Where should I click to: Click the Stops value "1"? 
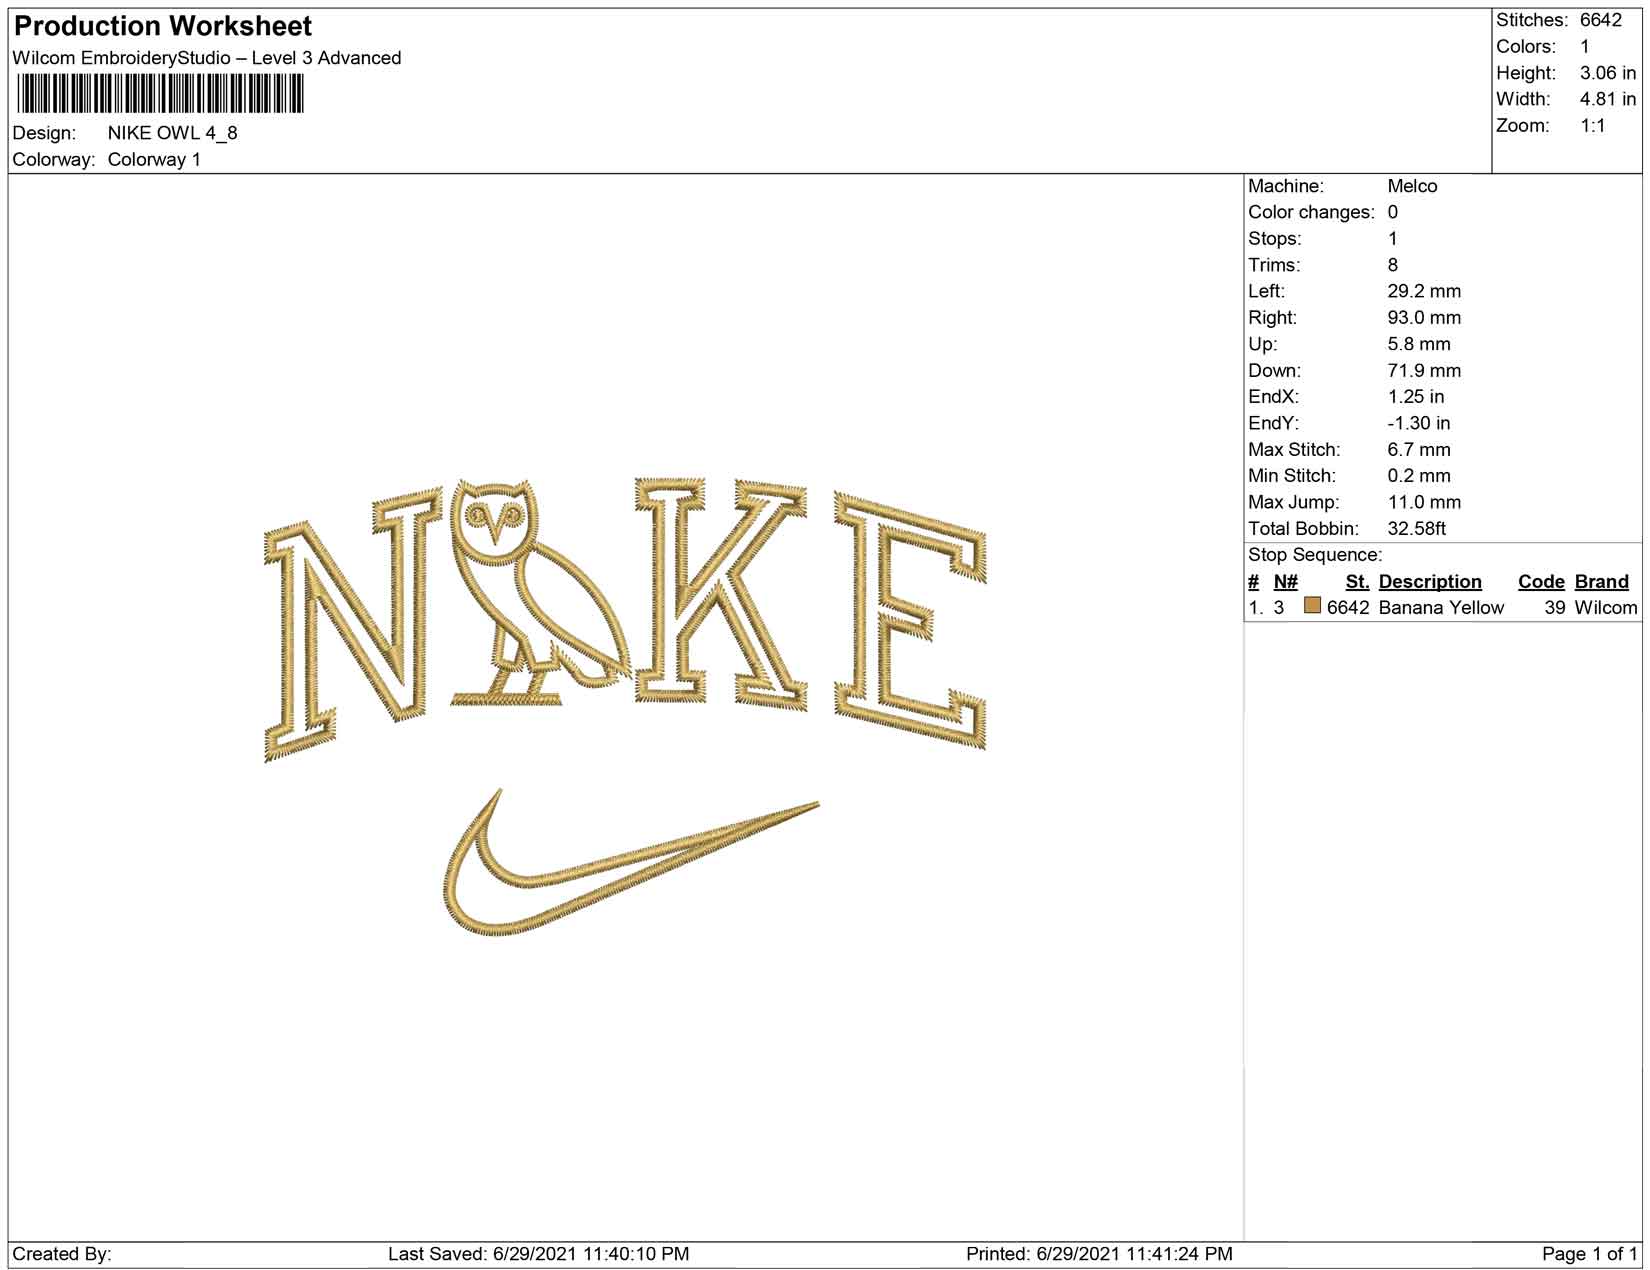click(x=1393, y=239)
